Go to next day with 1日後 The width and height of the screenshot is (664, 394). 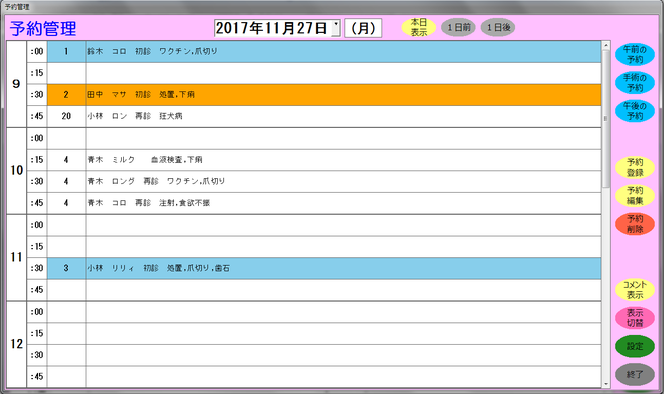tap(498, 28)
